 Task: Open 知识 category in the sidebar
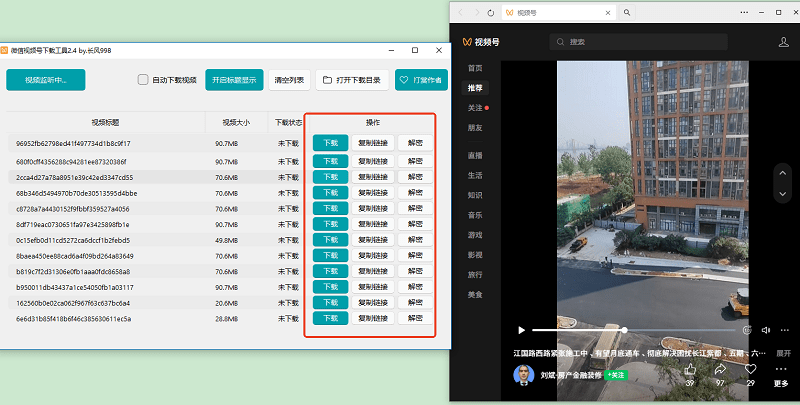point(475,195)
